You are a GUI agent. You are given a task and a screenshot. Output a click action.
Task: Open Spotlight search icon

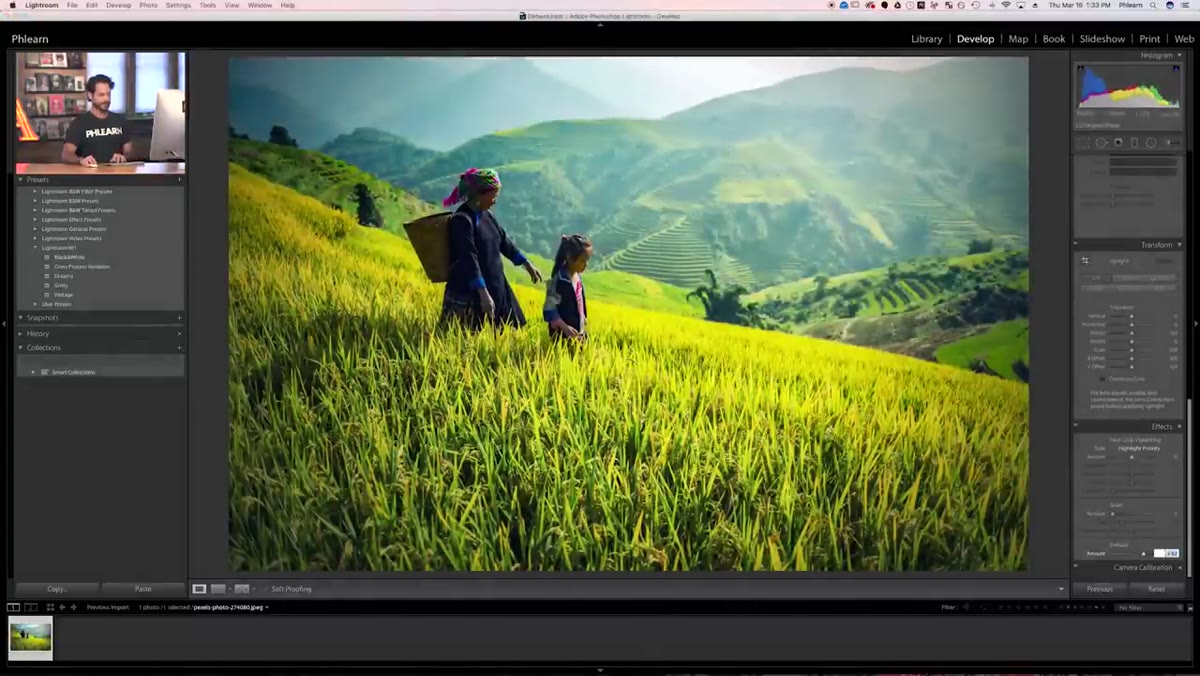(x=1151, y=5)
